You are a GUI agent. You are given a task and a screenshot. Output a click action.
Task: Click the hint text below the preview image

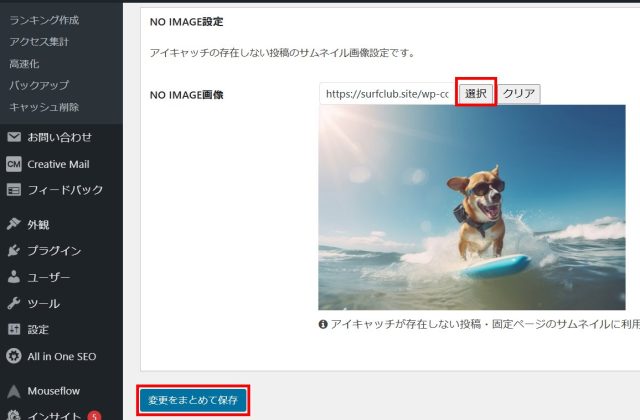pyautogui.click(x=485, y=324)
